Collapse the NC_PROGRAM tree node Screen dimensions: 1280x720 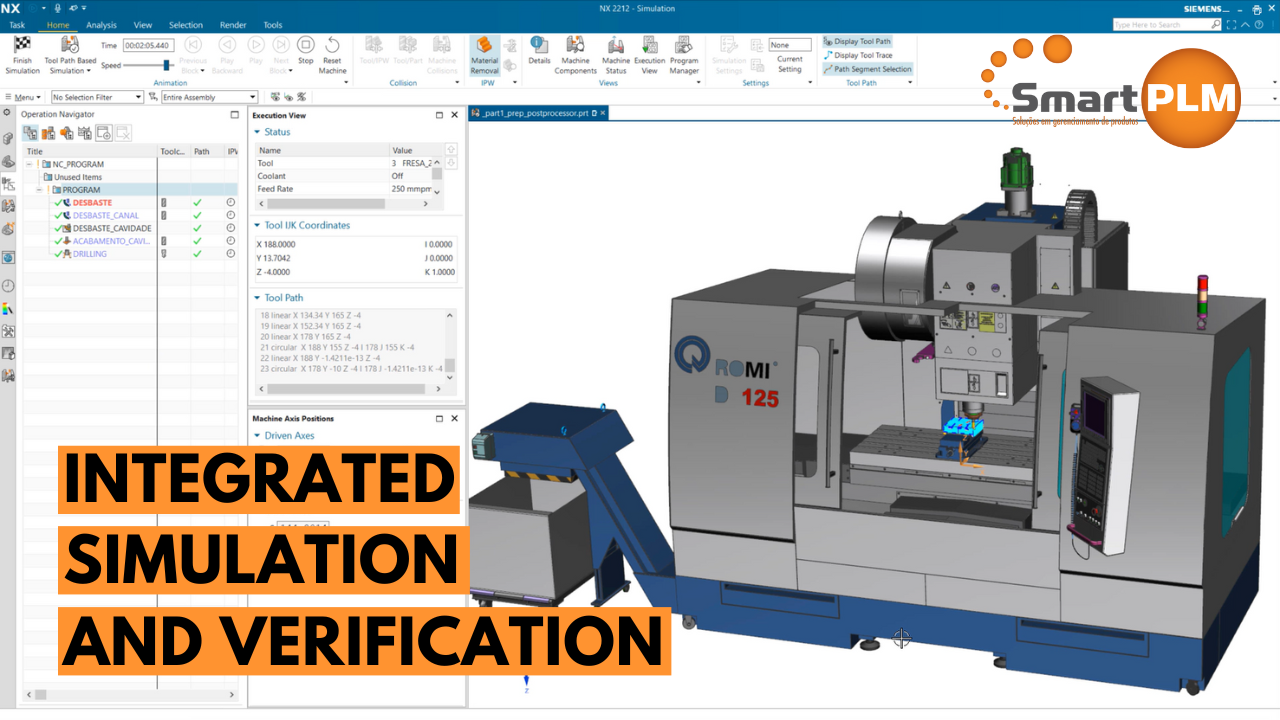click(x=29, y=164)
